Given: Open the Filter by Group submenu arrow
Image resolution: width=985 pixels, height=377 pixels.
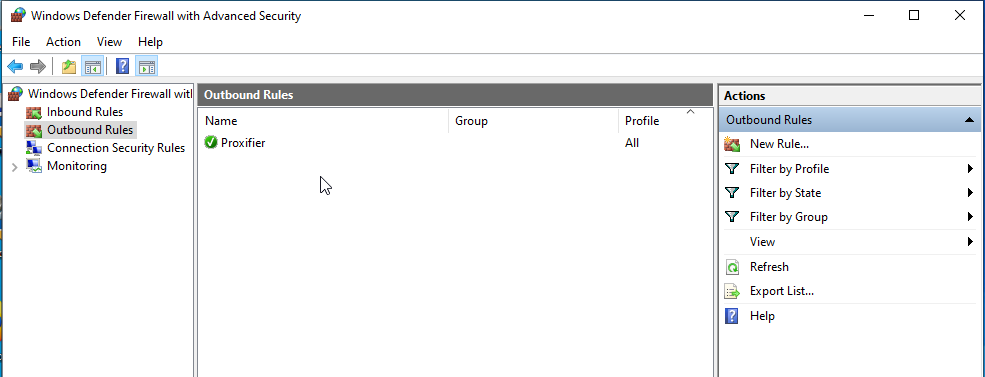Looking at the screenshot, I should (x=971, y=217).
